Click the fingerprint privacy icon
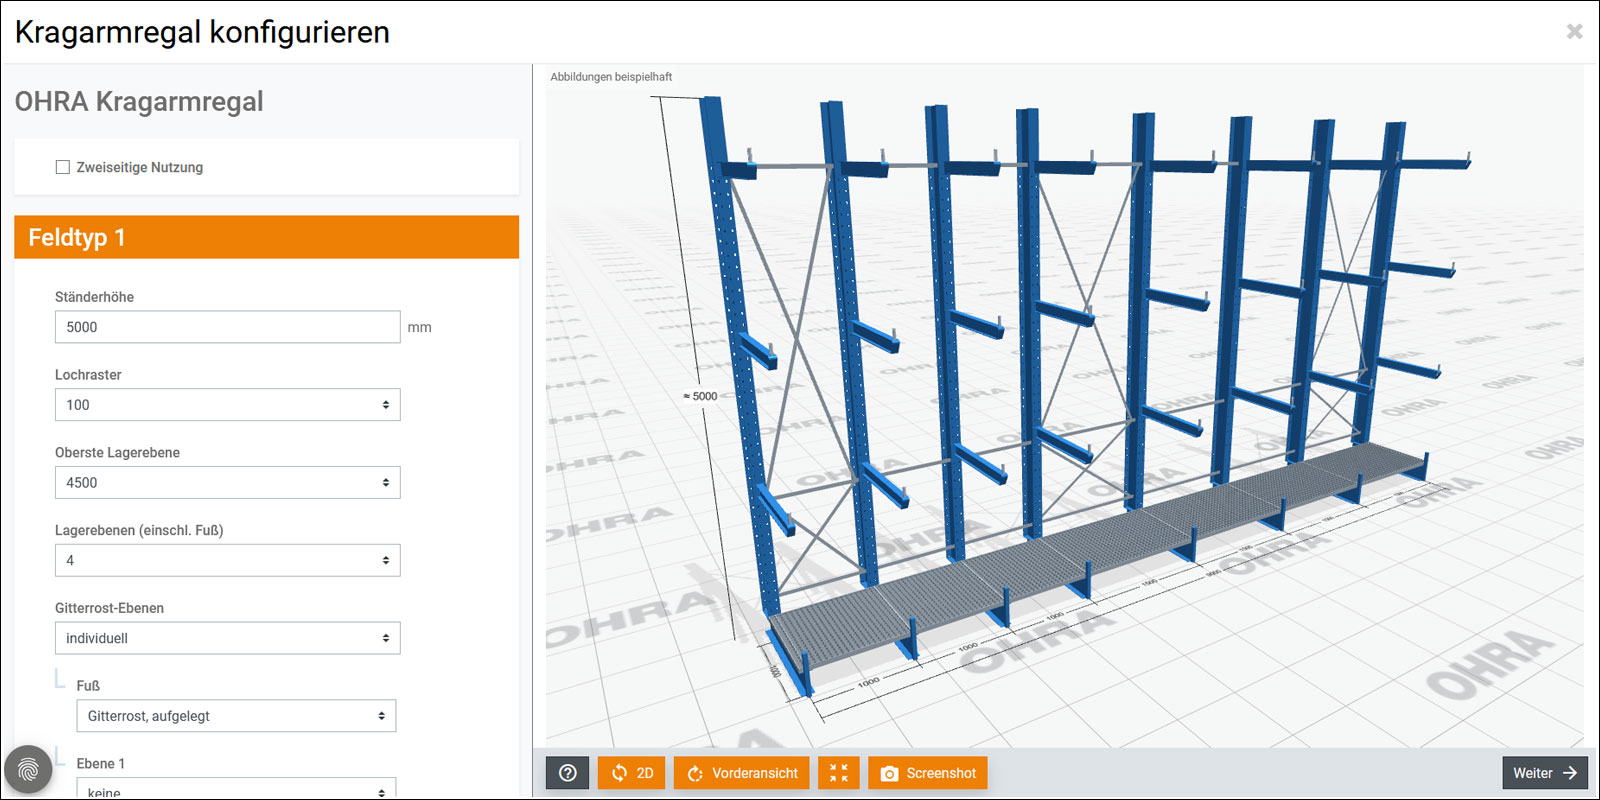The height and width of the screenshot is (800, 1600). click(28, 769)
